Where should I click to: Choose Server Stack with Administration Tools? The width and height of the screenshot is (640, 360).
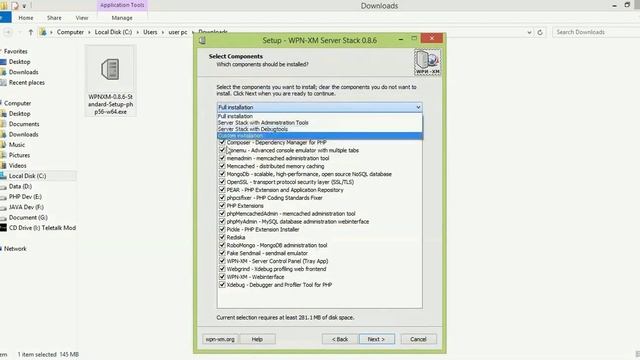320,122
